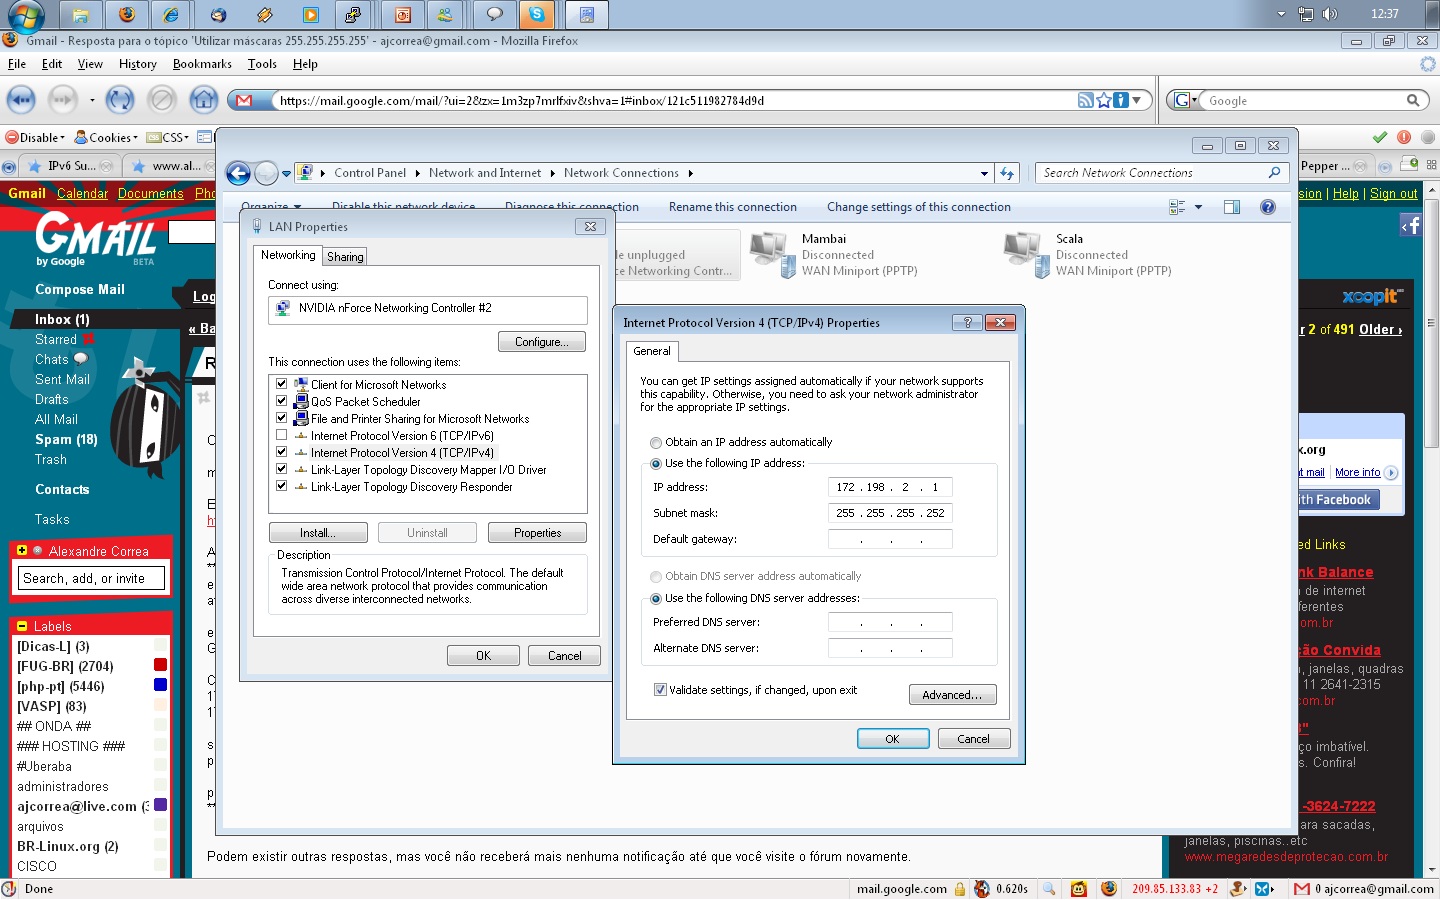
Task: Open Gmail's Compose Mail link
Action: point(80,289)
